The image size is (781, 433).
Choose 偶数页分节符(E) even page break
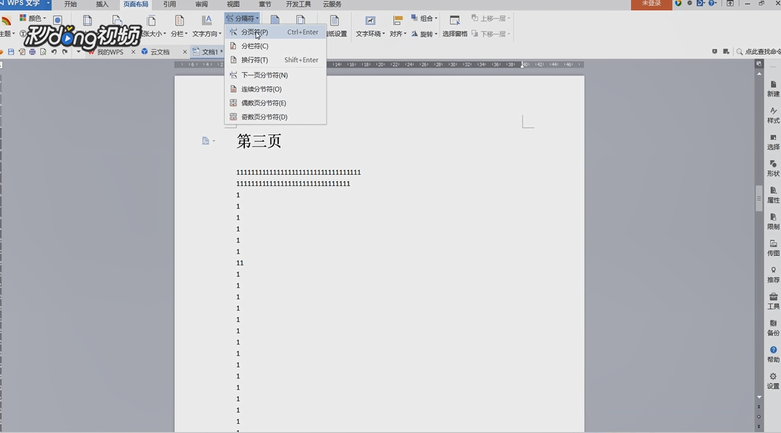click(275, 103)
